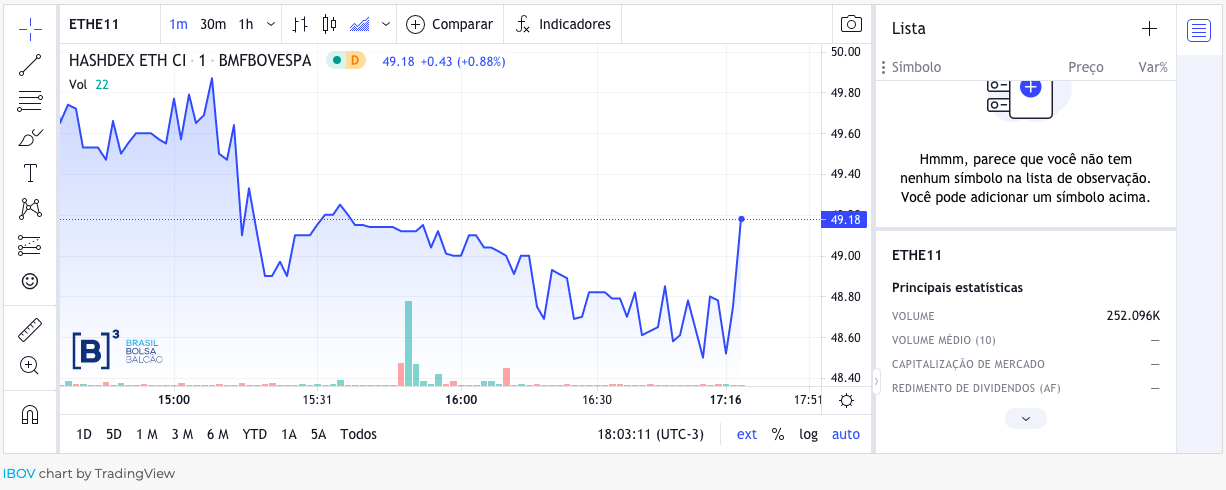Set date range to Todos
Screen dimensions: 1226x490
(359, 434)
